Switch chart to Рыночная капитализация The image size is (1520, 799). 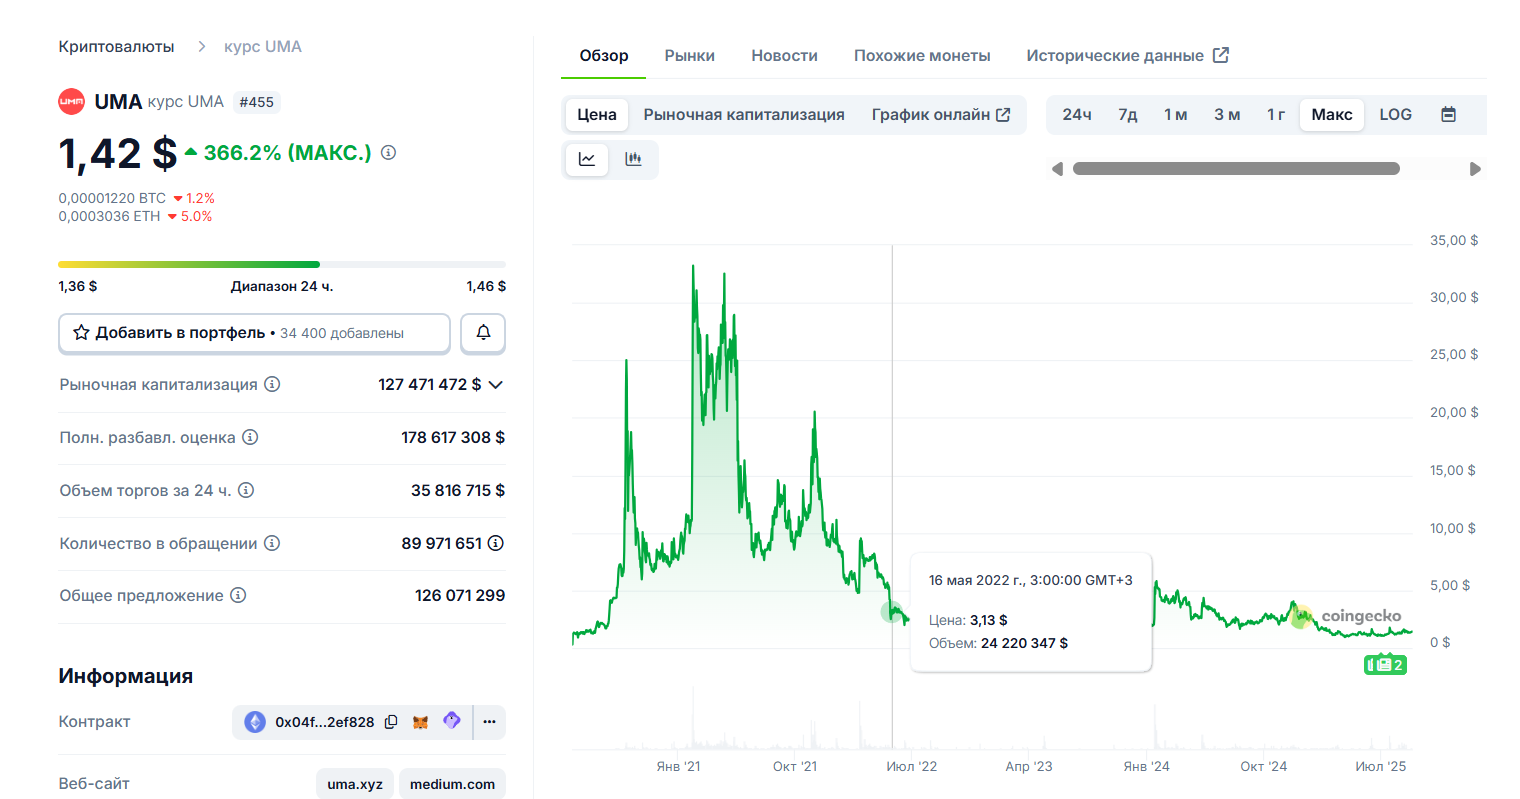743,115
